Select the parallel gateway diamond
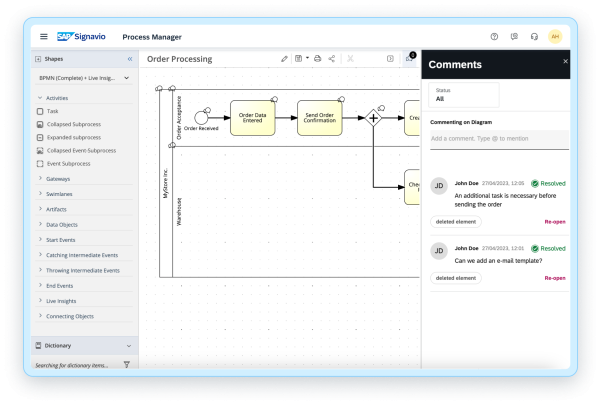 373,118
